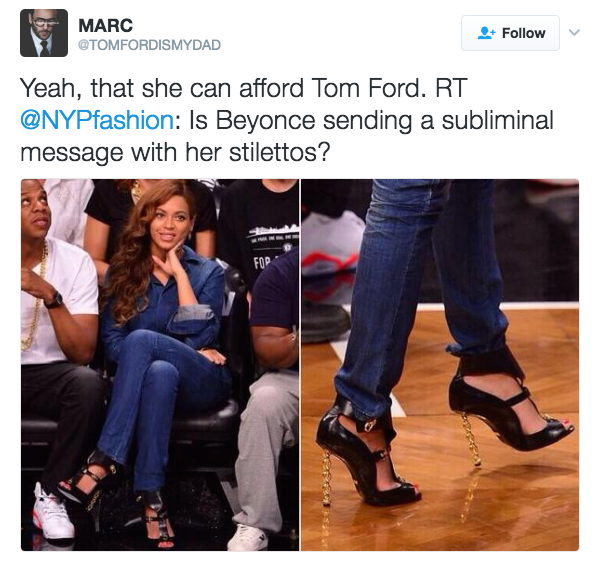Click the add-person icon inside Follow

(487, 33)
